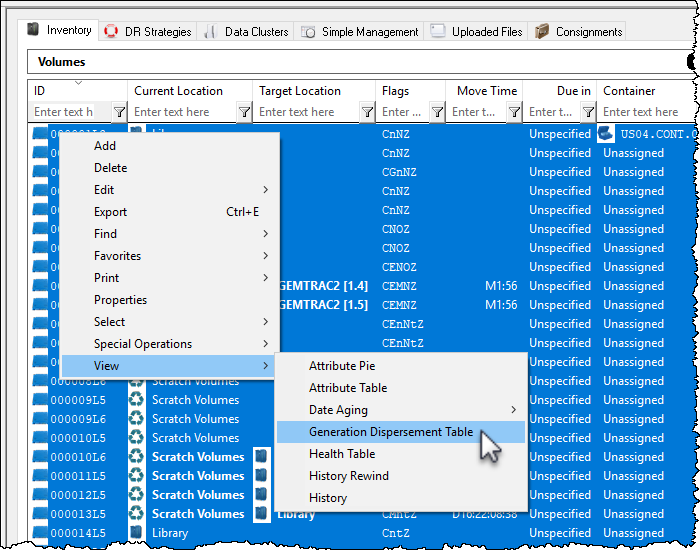Screen dimensions: 700x550
Task: Open the Data Clusters tab
Action: point(245,32)
